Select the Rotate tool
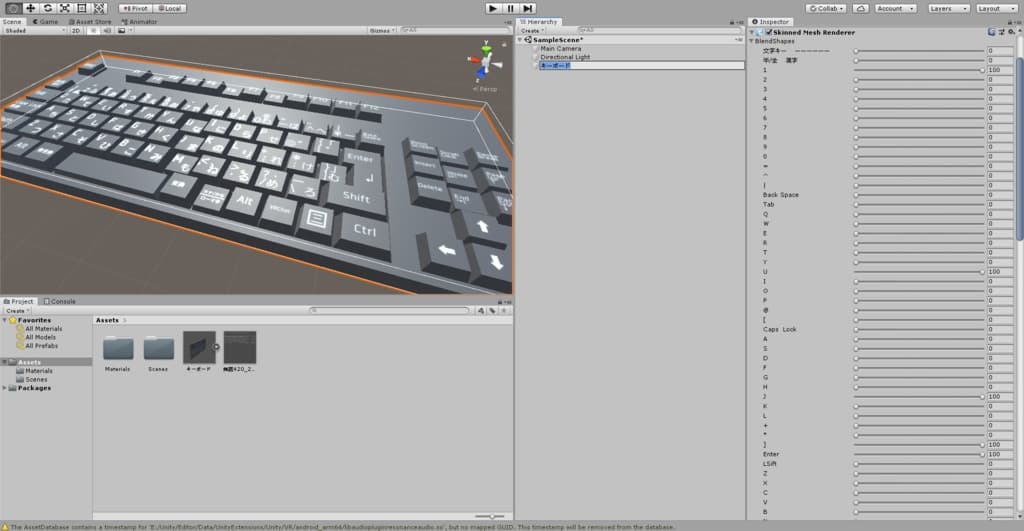 click(x=47, y=8)
